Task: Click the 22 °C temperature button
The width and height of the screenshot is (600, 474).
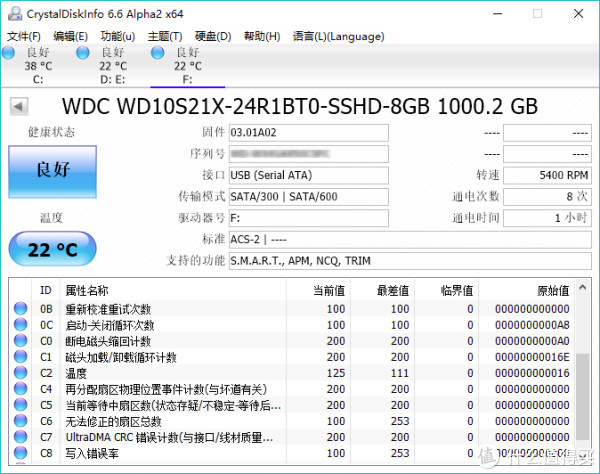Action: pyautogui.click(x=52, y=249)
